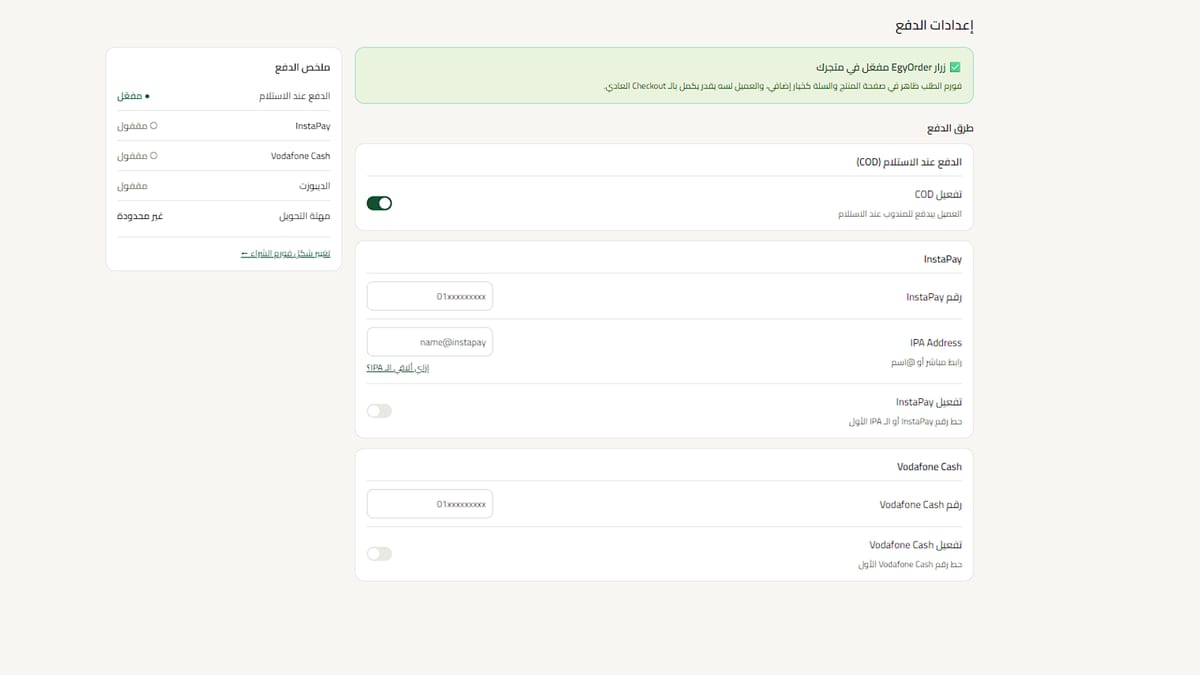Viewport: 1200px width, 675px height.
Task: Enable the InstaPay activation toggle
Action: pos(379,411)
